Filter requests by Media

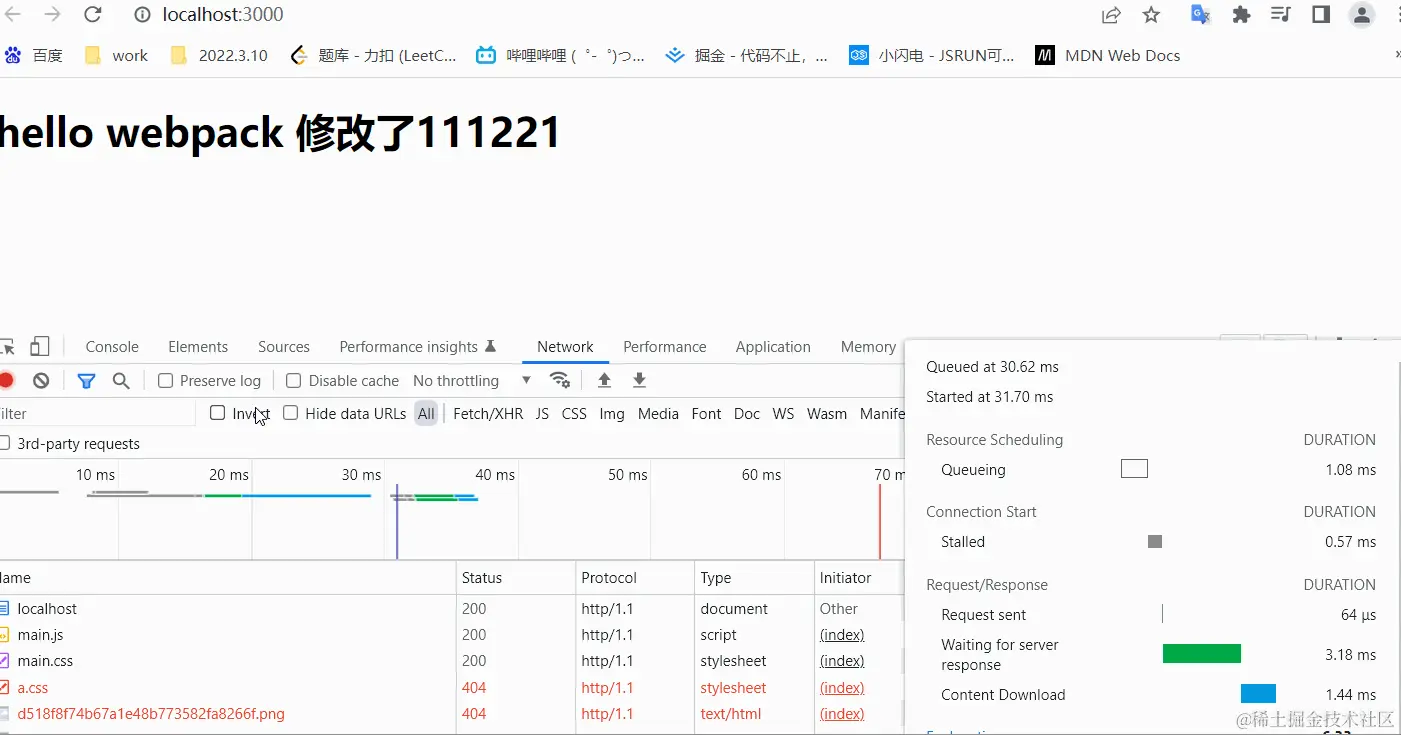[x=658, y=414]
